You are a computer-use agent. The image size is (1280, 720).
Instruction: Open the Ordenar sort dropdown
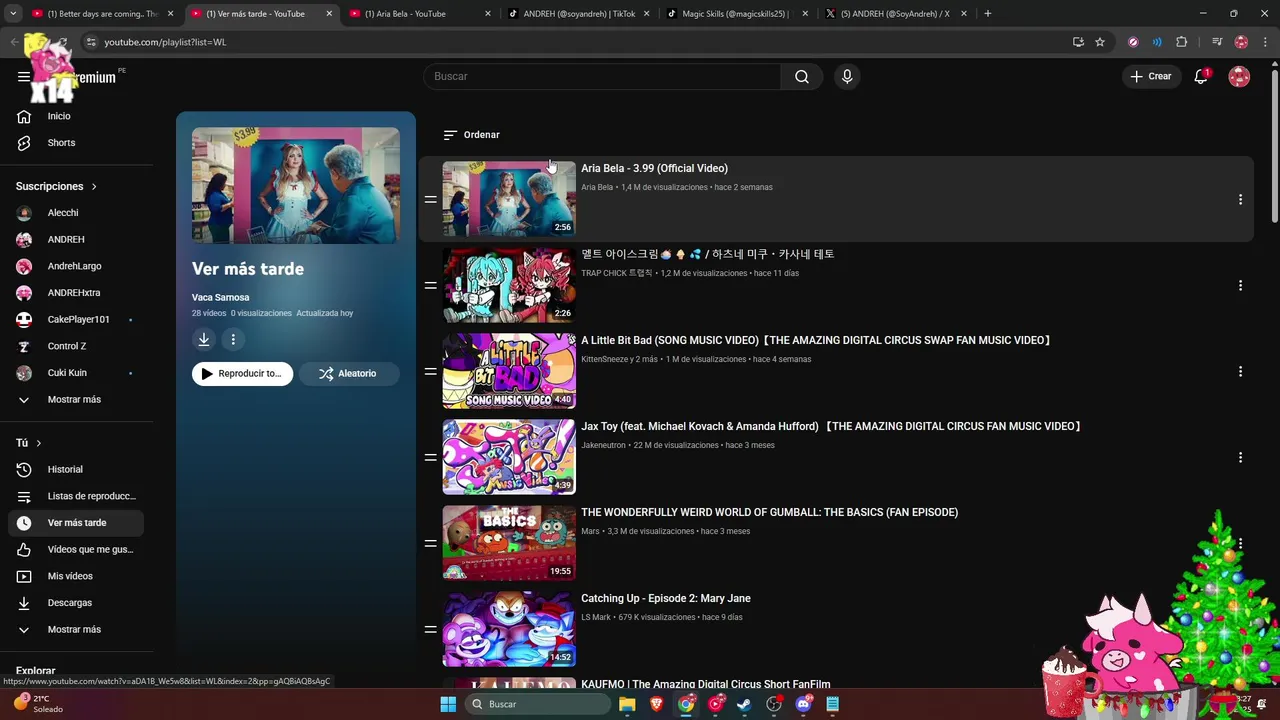point(471,135)
